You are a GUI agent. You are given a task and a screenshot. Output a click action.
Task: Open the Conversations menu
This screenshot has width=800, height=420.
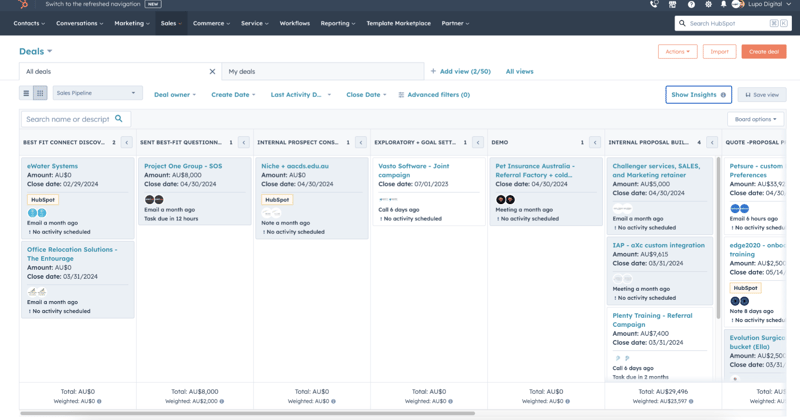pos(80,23)
